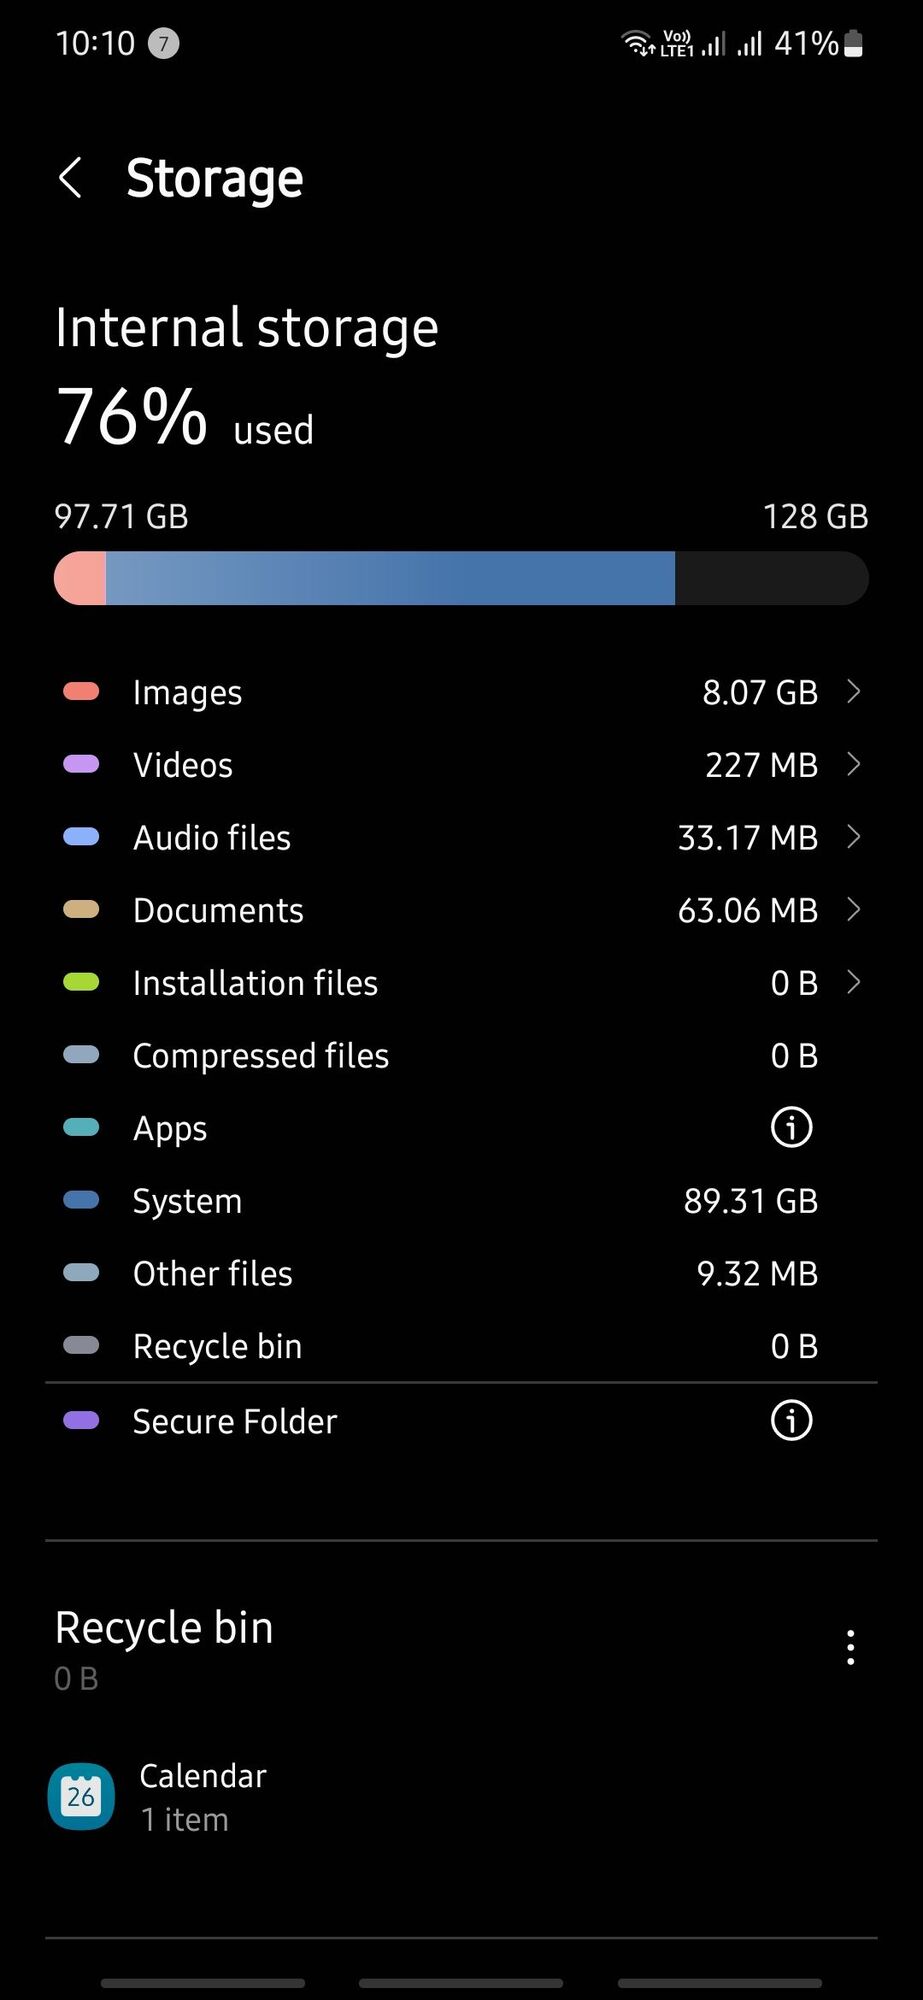This screenshot has width=923, height=2000.
Task: Tap the back arrow next to Storage
Action: click(x=70, y=178)
